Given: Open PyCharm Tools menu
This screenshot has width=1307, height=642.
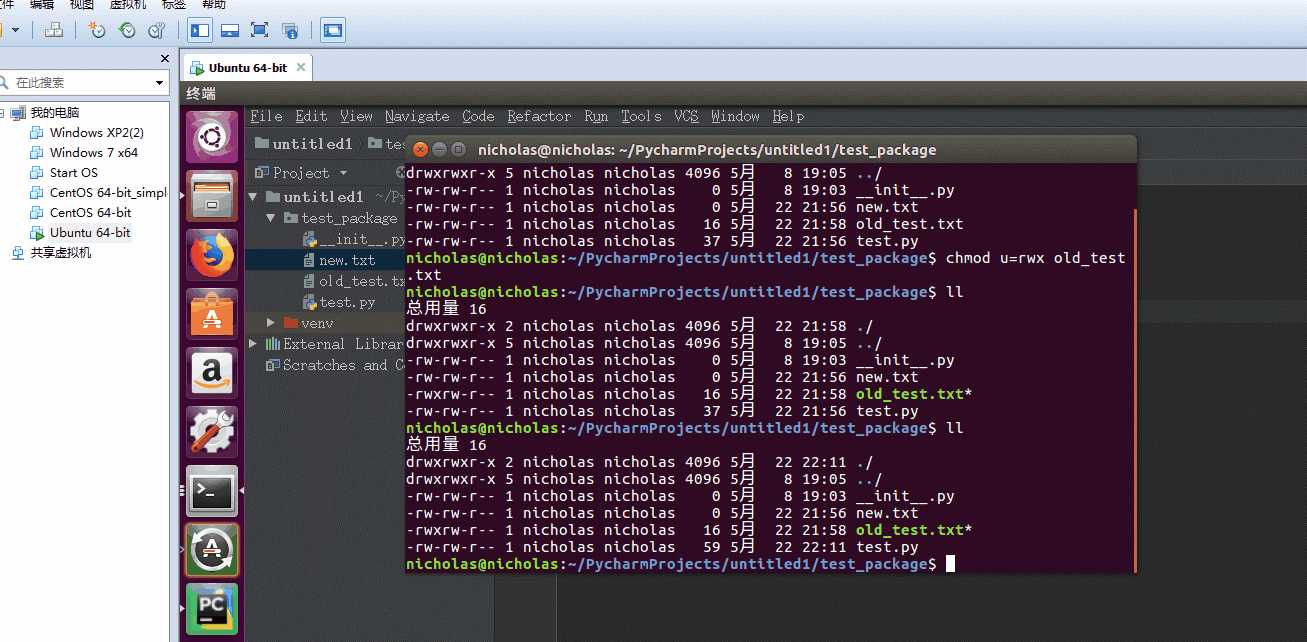Looking at the screenshot, I should [x=641, y=116].
